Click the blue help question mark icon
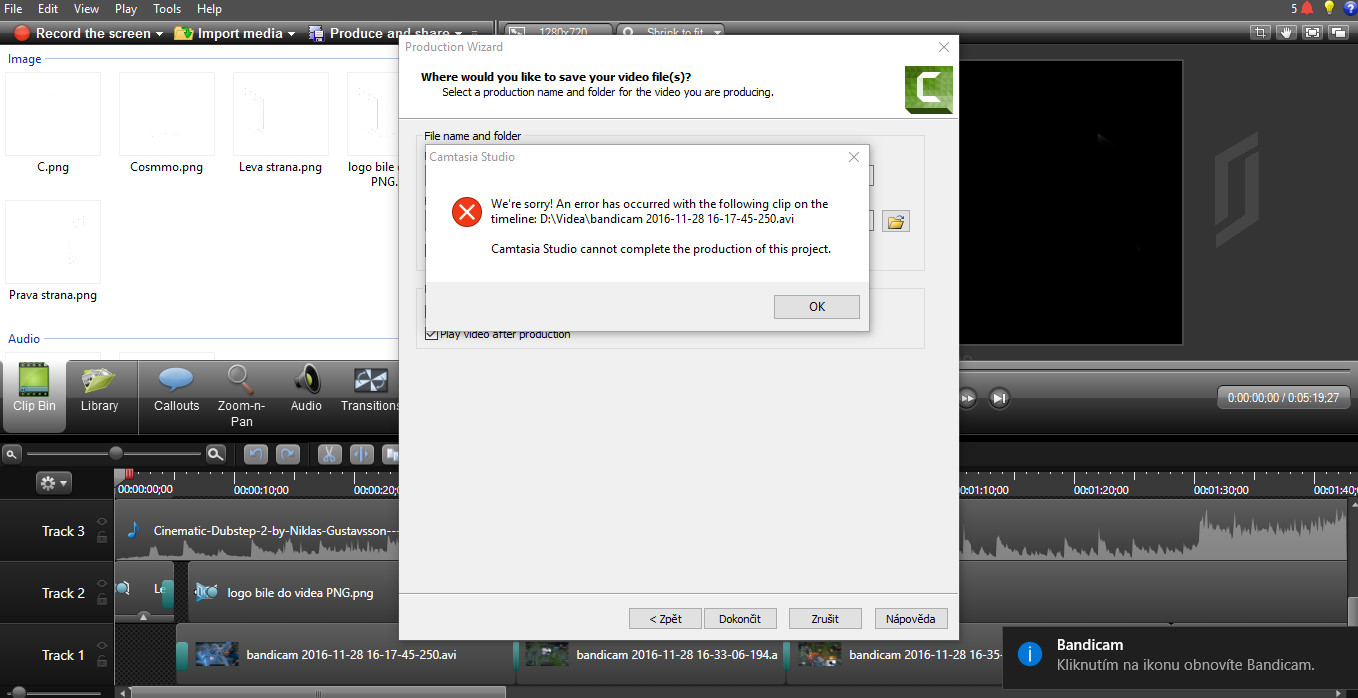 click(x=1350, y=8)
